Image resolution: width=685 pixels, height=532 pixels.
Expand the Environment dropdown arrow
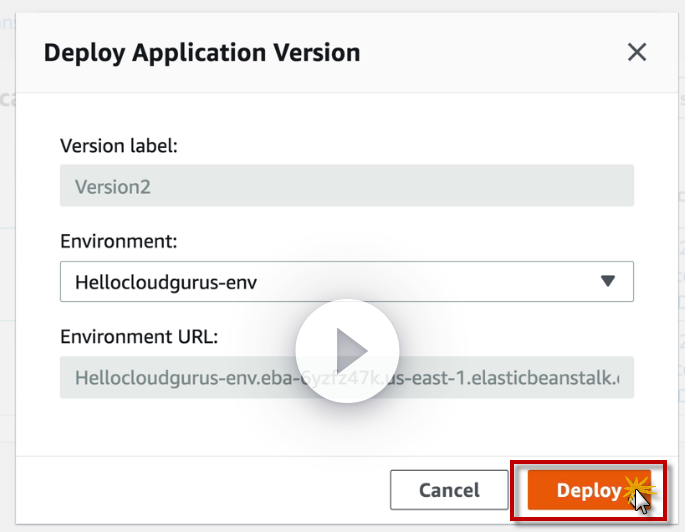point(607,282)
